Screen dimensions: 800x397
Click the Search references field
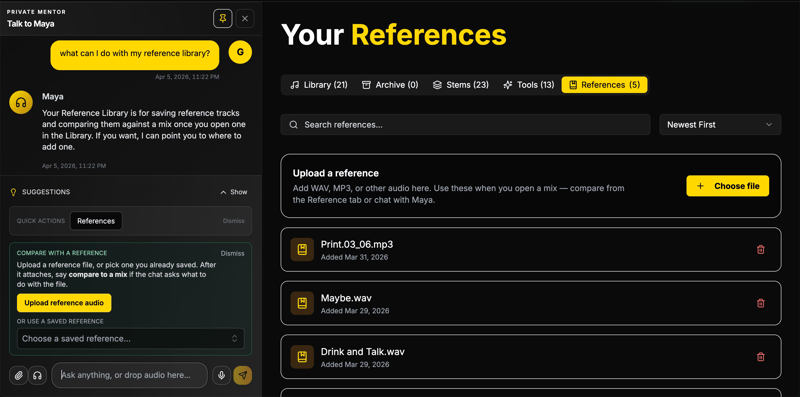(x=465, y=125)
